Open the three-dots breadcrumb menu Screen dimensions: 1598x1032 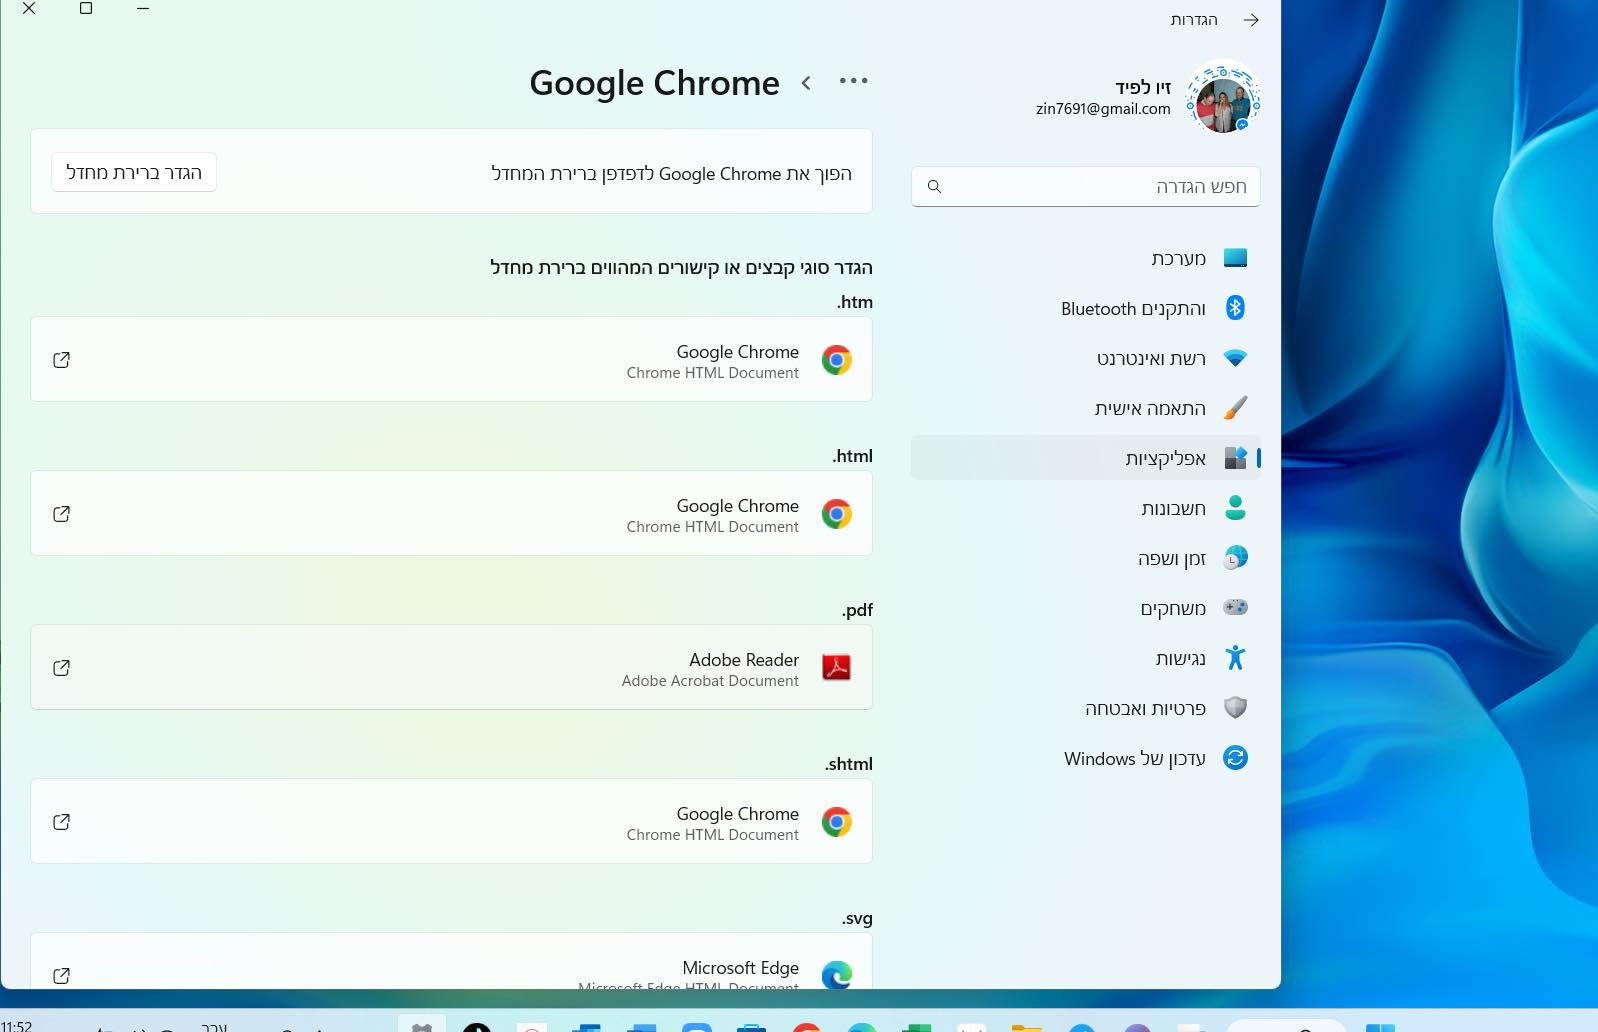point(853,81)
